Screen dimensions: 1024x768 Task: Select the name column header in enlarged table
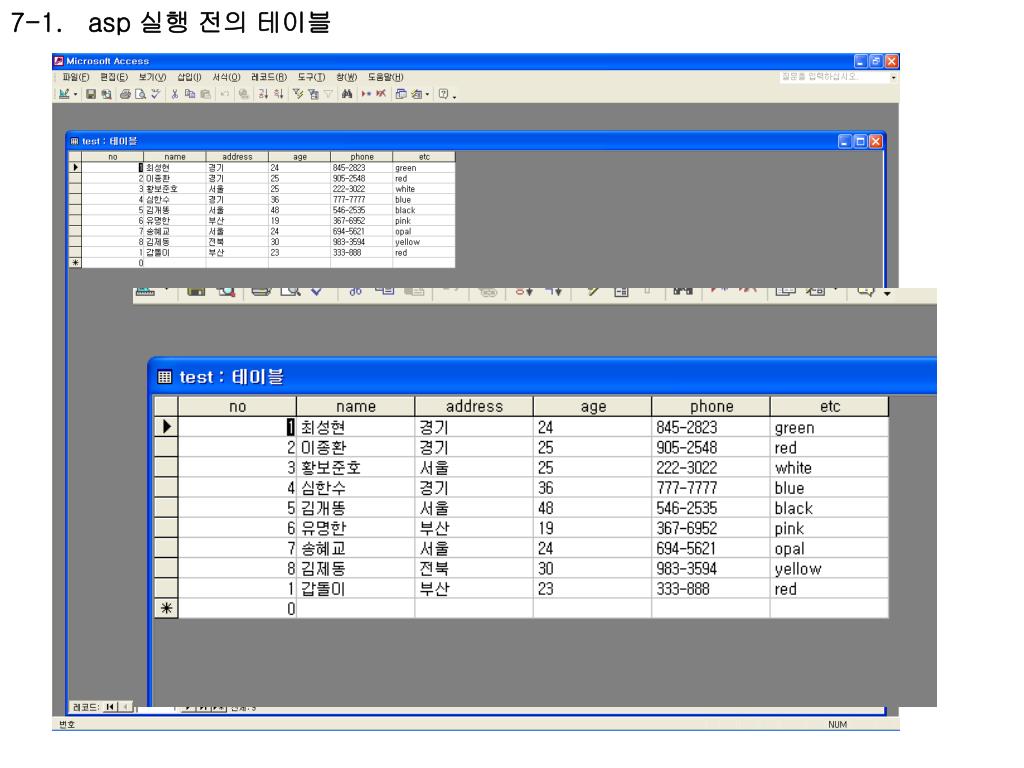tap(356, 406)
